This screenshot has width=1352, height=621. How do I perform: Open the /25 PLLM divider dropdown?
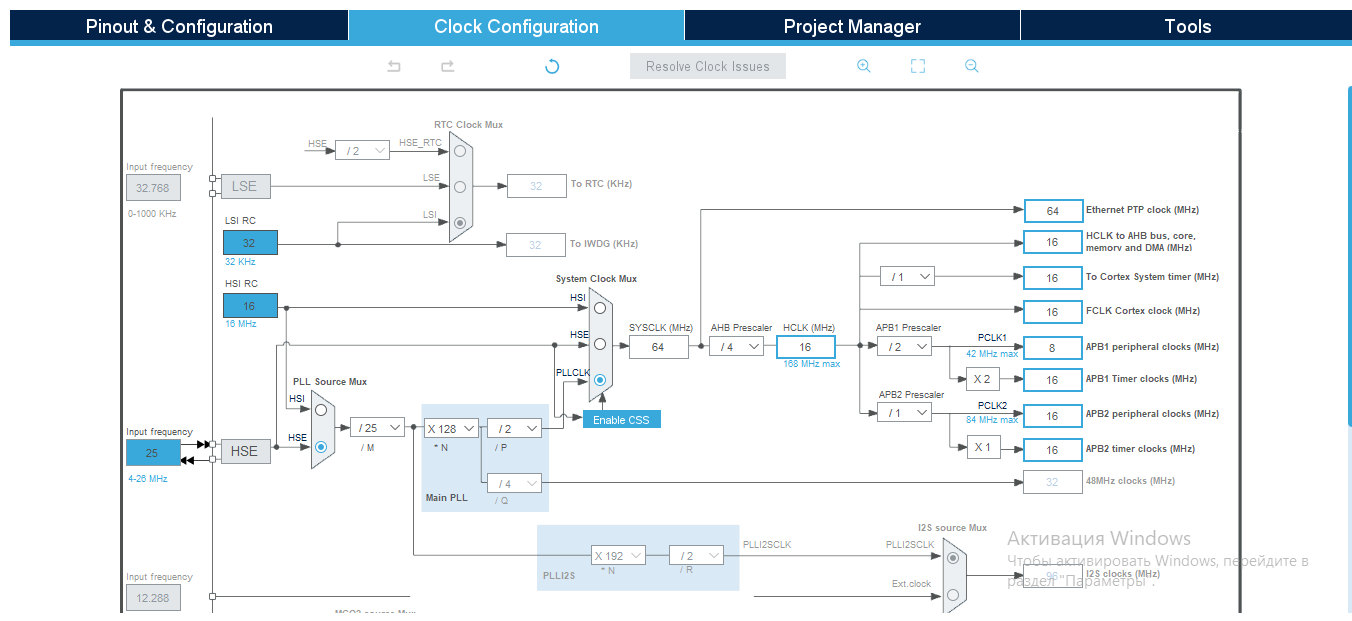377,427
